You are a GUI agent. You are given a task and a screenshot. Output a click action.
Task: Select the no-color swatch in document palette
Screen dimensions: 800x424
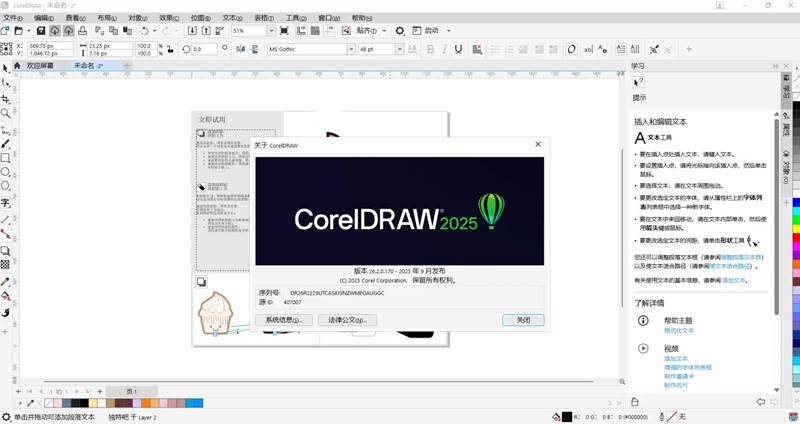tap(49, 403)
